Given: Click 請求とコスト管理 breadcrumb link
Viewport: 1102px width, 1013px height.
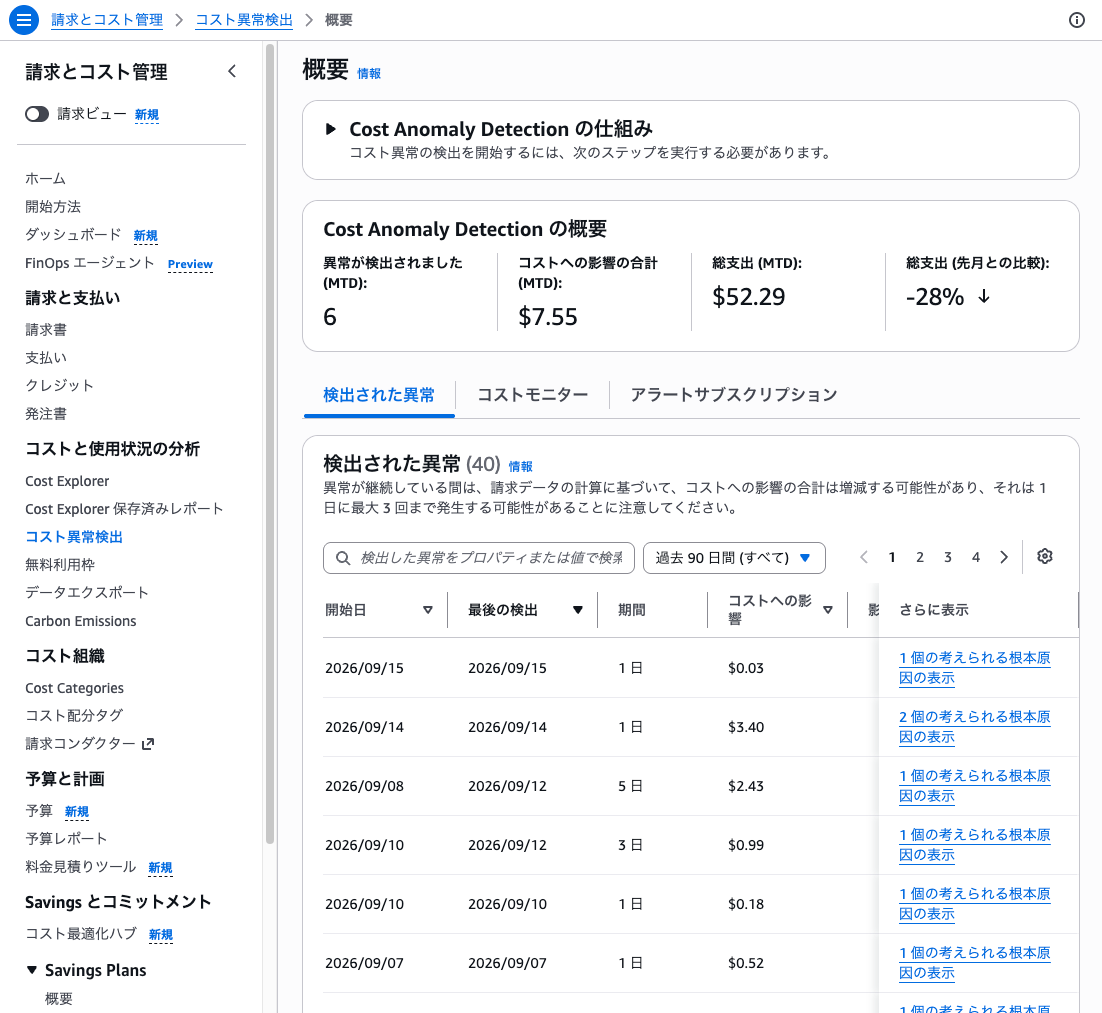Looking at the screenshot, I should [107, 20].
